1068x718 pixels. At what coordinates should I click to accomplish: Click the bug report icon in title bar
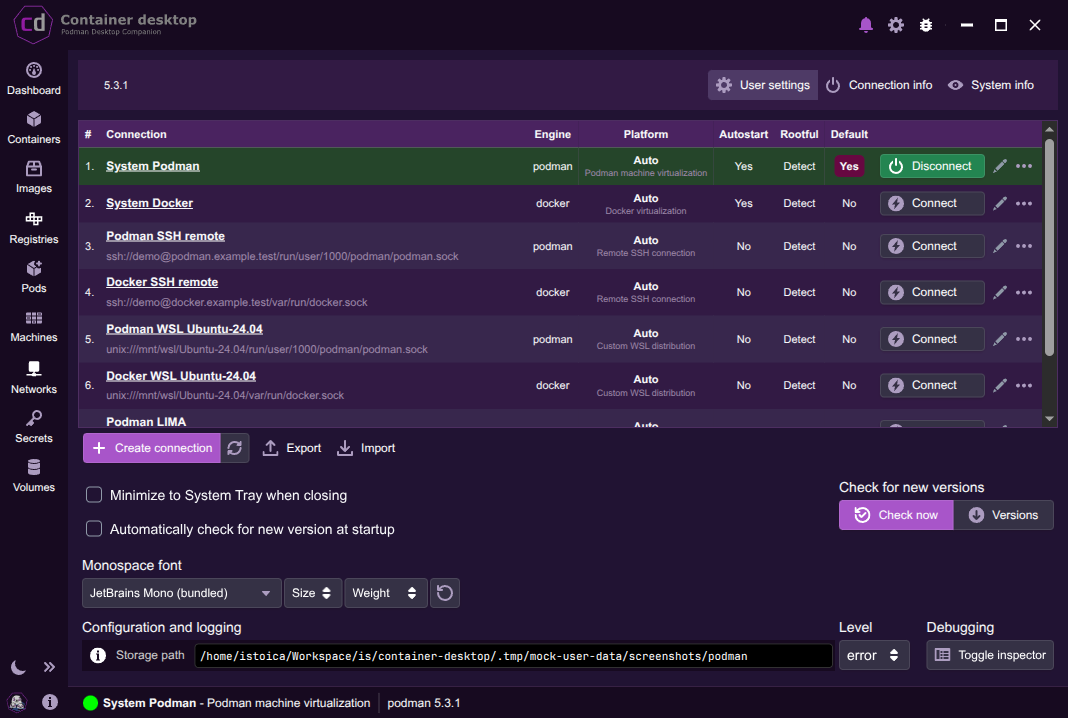926,25
